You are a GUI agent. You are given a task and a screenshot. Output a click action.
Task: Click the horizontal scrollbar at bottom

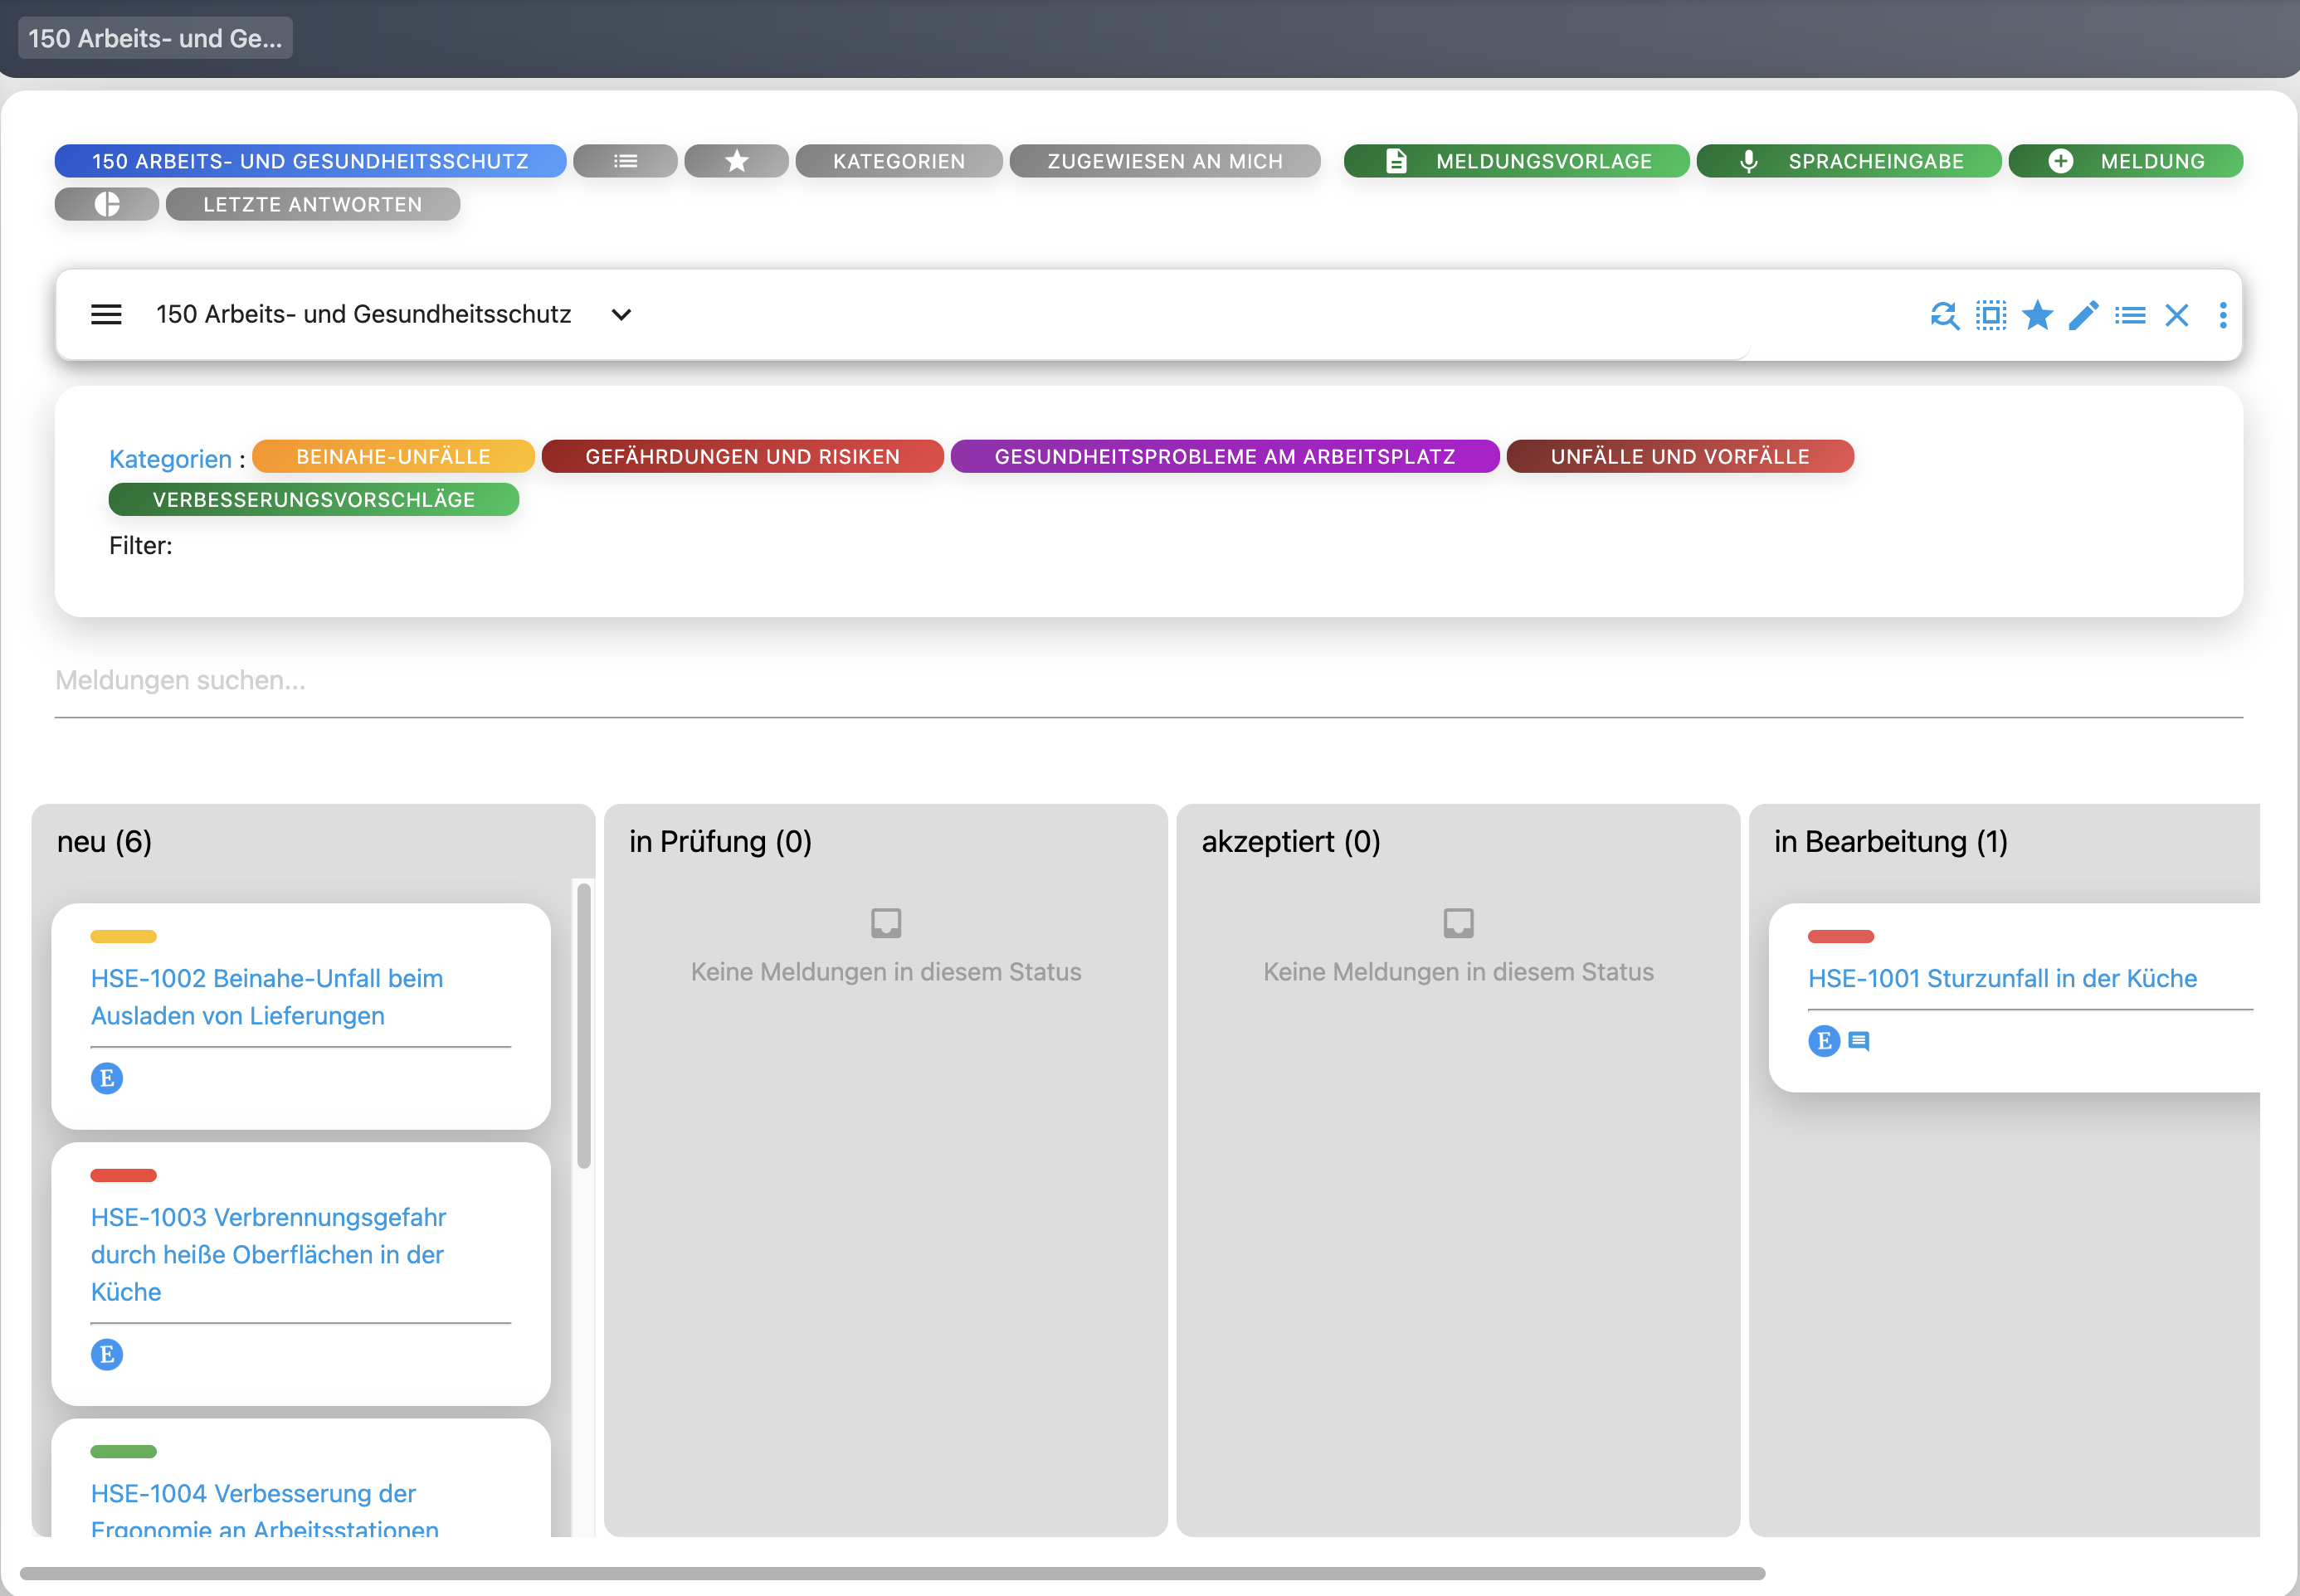pyautogui.click(x=892, y=1573)
